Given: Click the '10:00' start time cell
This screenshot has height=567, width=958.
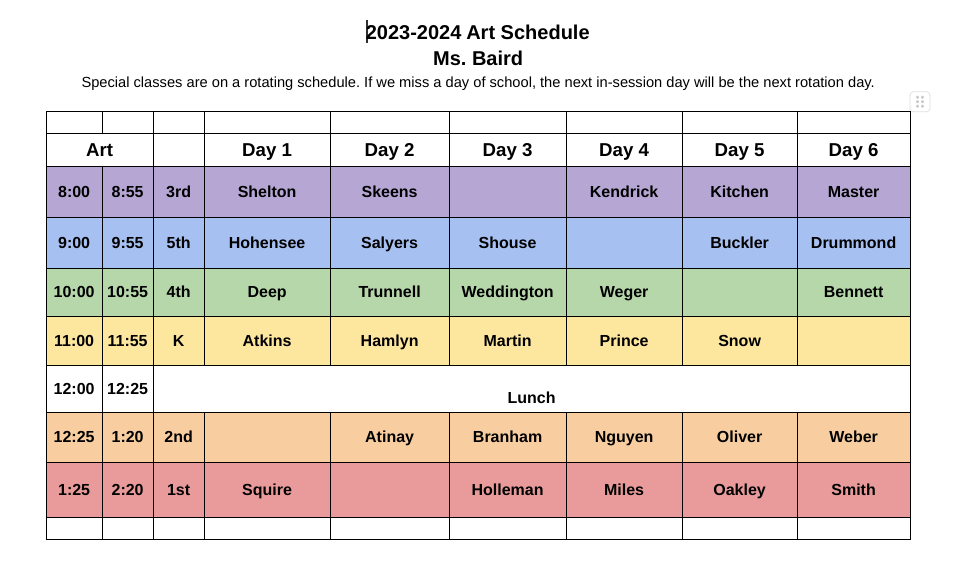Looking at the screenshot, I should pos(74,292).
